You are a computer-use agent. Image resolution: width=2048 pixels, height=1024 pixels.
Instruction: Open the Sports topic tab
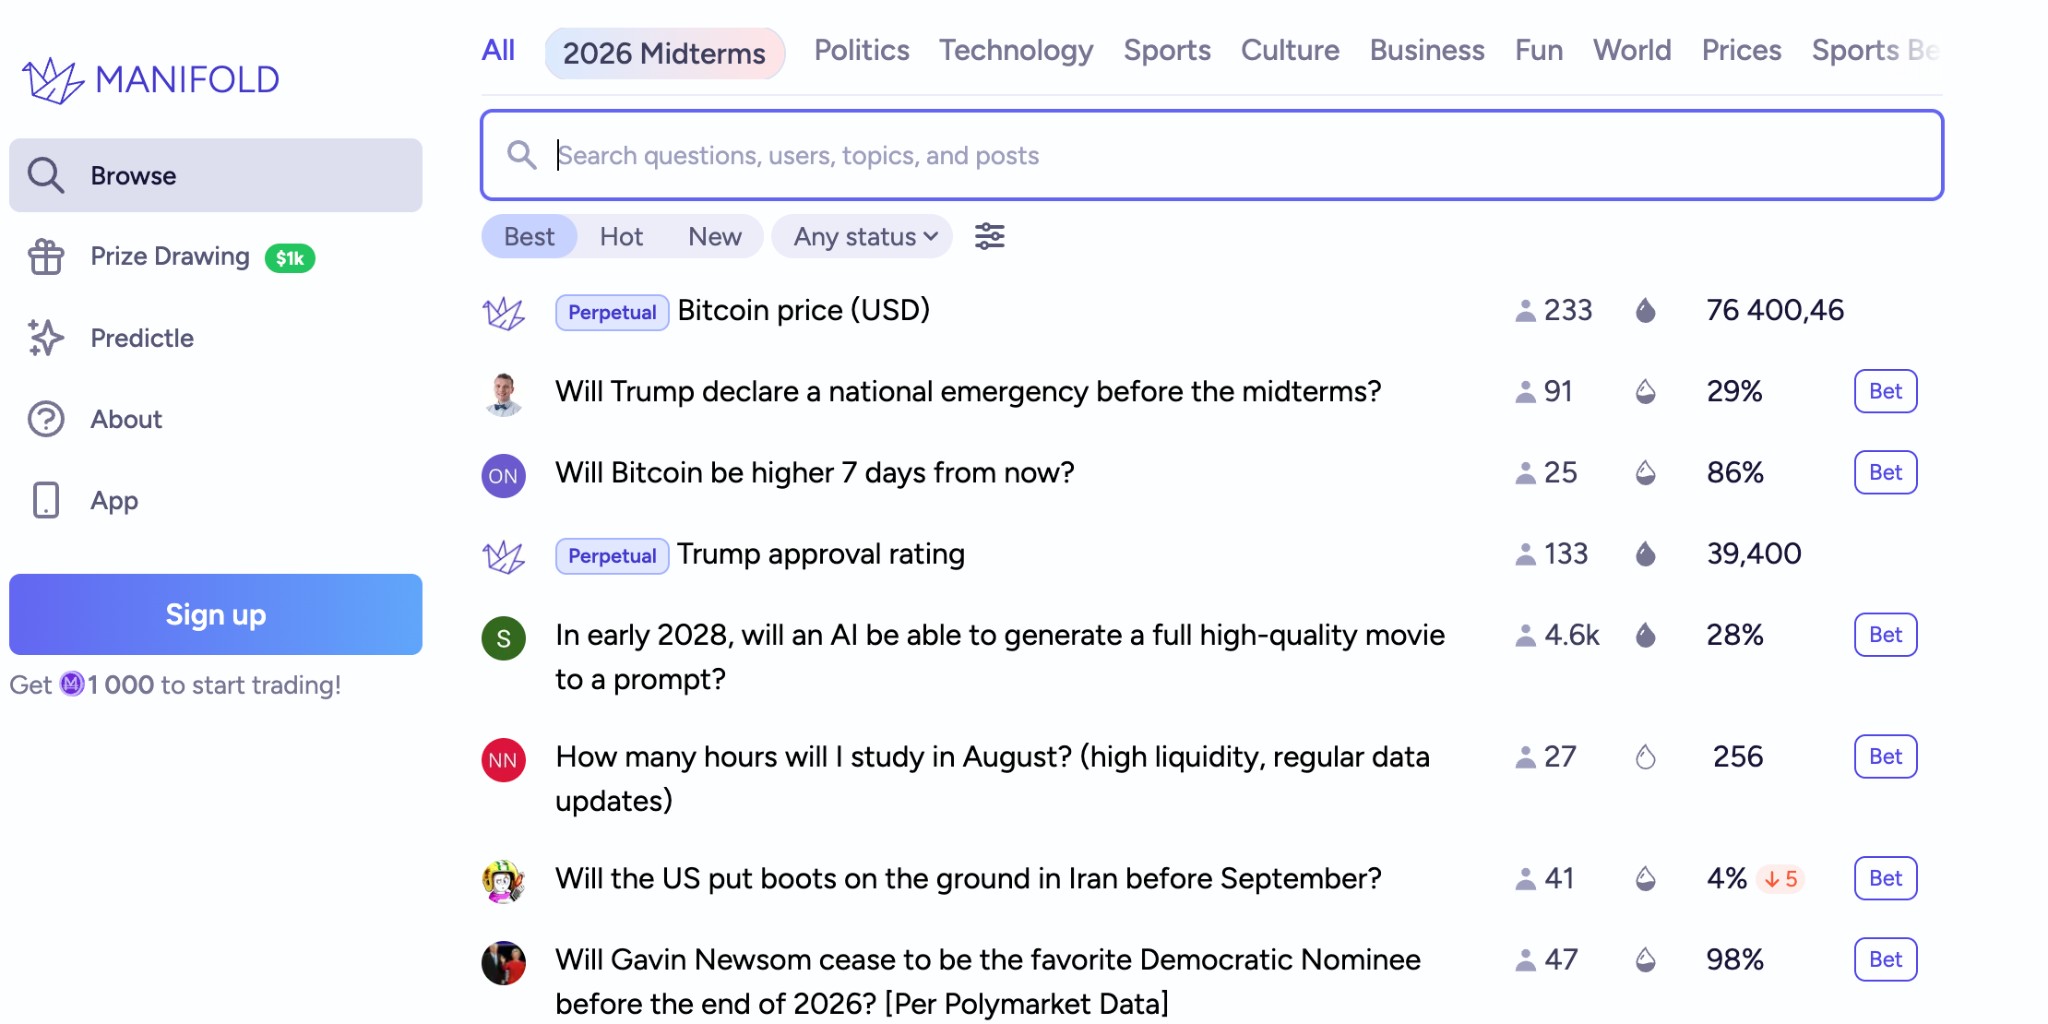[x=1167, y=50]
